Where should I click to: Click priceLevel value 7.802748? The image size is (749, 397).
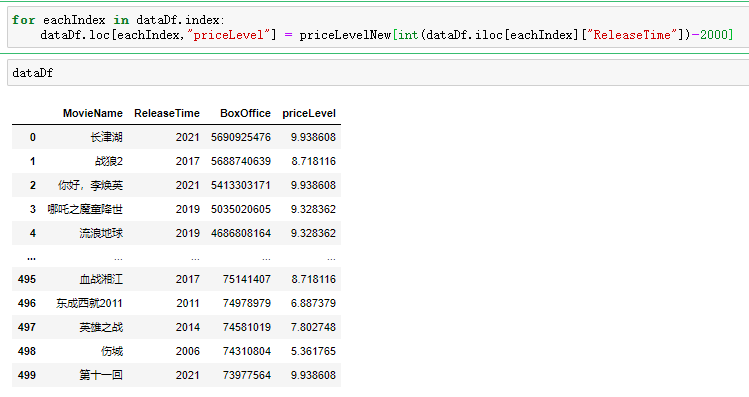click(313, 327)
